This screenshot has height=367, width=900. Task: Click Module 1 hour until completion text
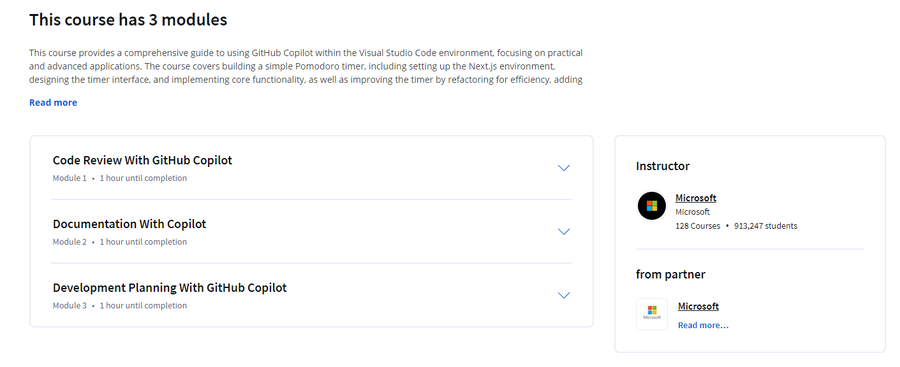(119, 178)
